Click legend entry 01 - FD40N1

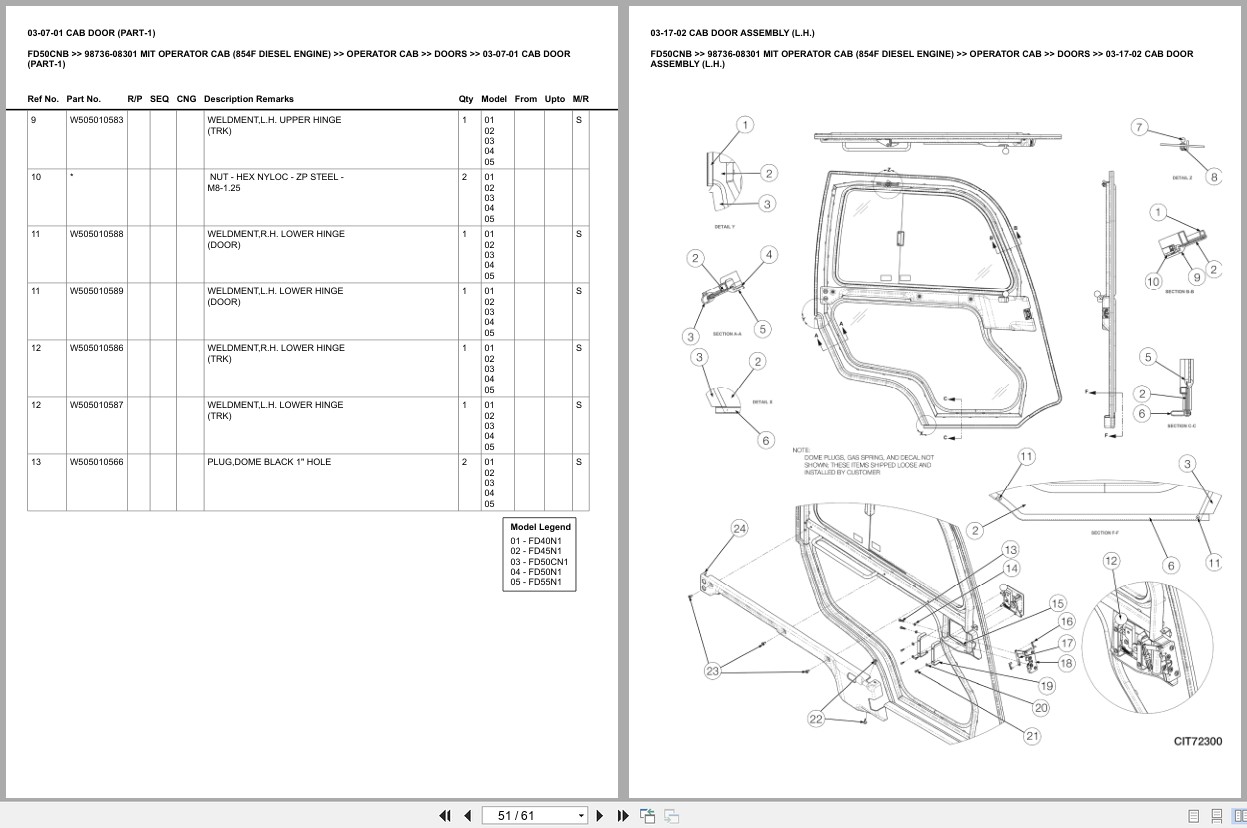click(x=536, y=541)
